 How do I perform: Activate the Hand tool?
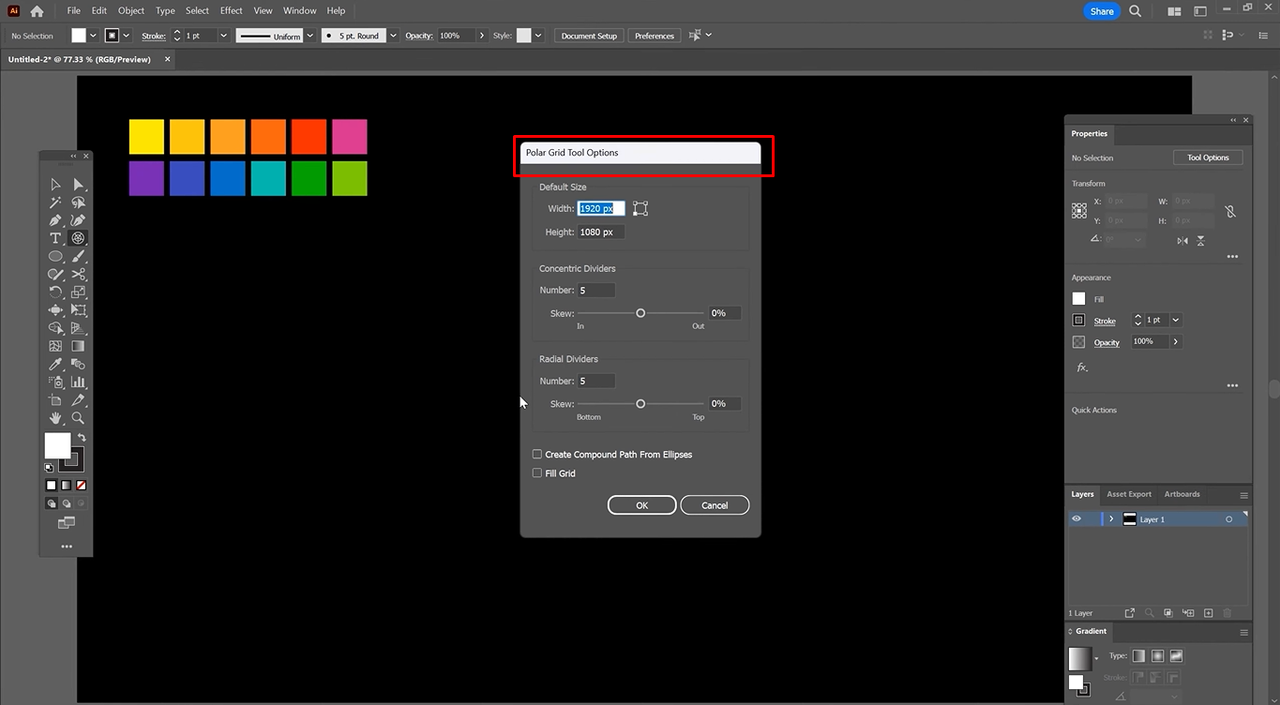(x=56, y=419)
